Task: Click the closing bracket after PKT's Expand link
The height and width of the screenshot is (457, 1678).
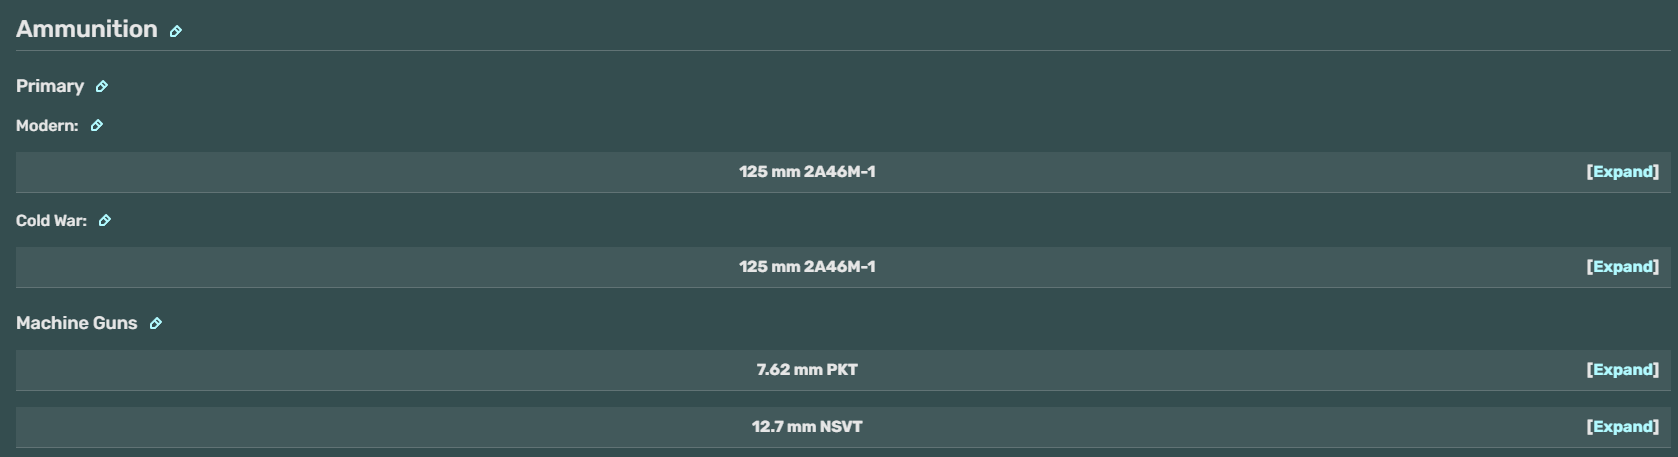Action: [x=1656, y=370]
